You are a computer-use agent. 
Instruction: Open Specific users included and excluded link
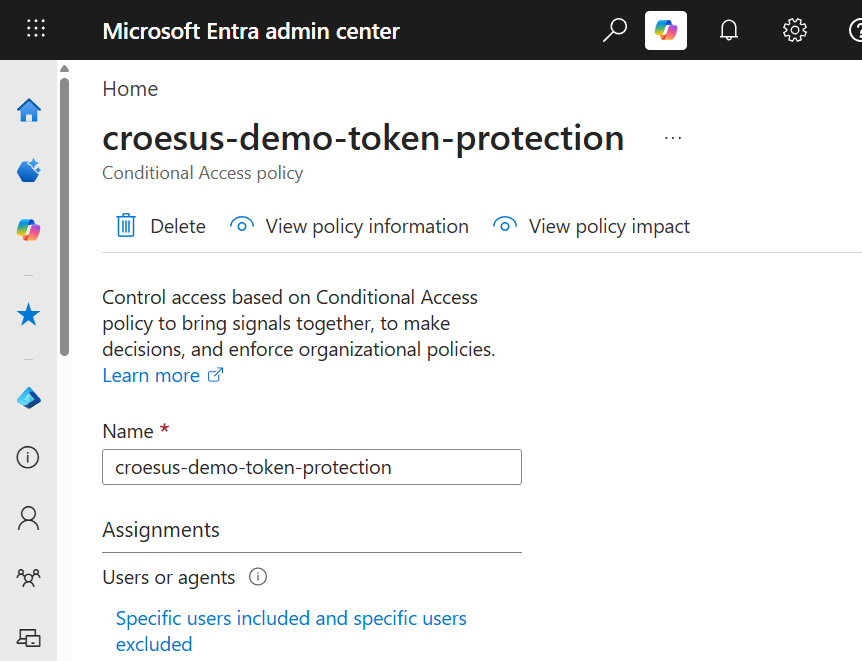291,631
